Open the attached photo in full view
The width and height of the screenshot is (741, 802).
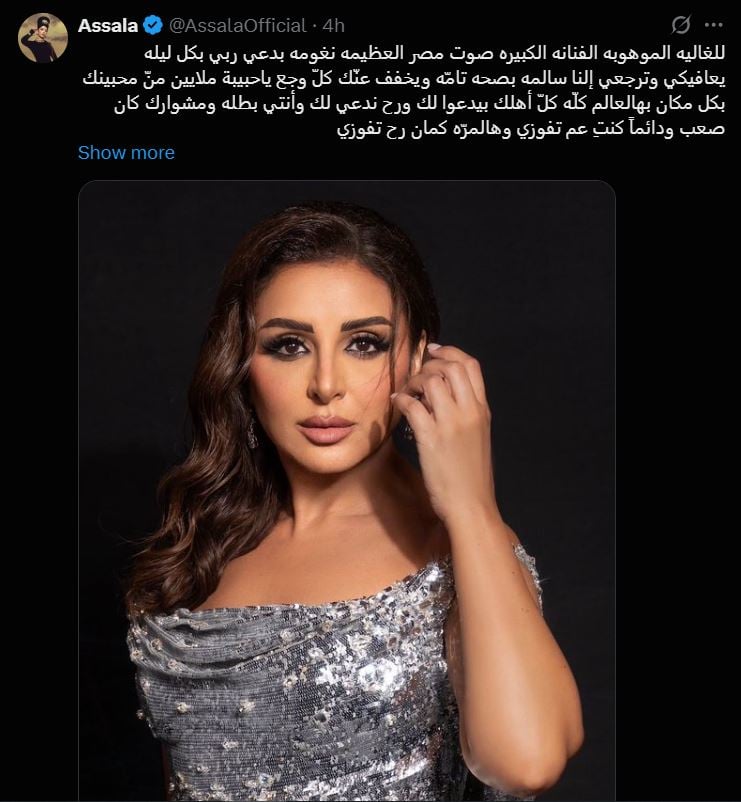coord(347,491)
